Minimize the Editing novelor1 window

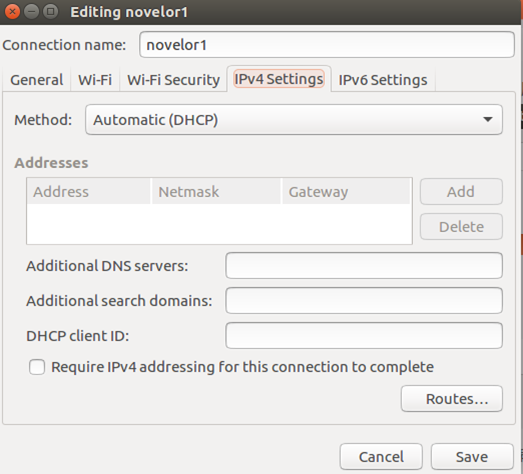coord(32,12)
